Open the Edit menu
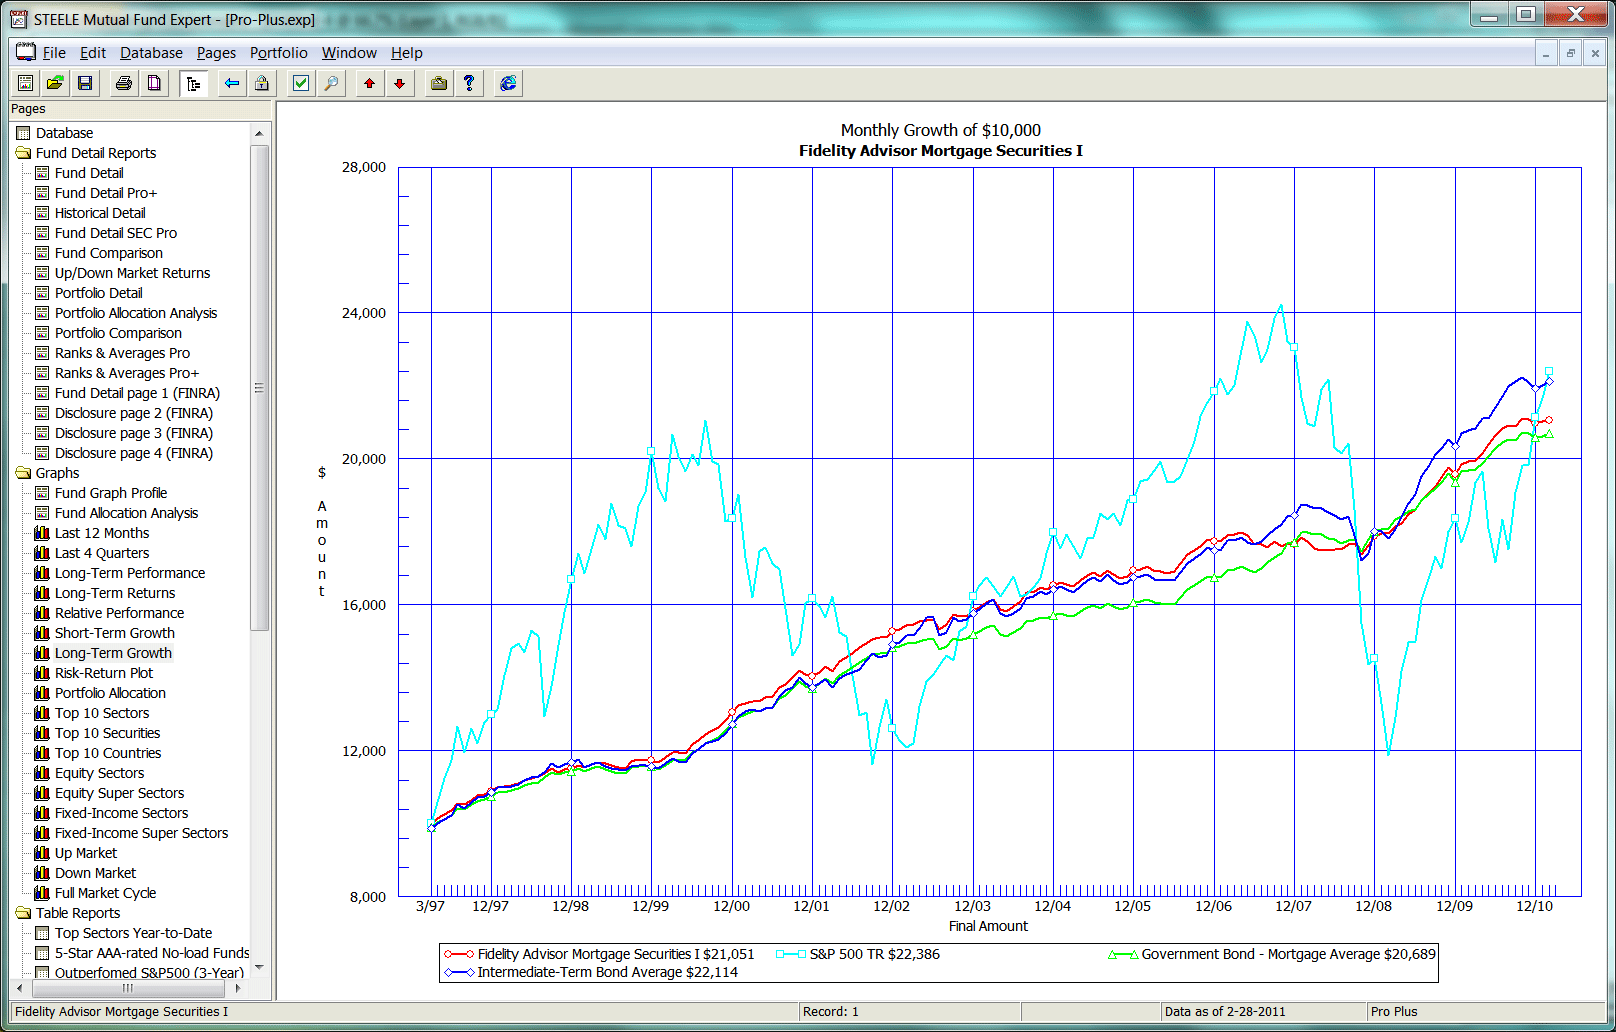The width and height of the screenshot is (1616, 1032). click(x=93, y=53)
